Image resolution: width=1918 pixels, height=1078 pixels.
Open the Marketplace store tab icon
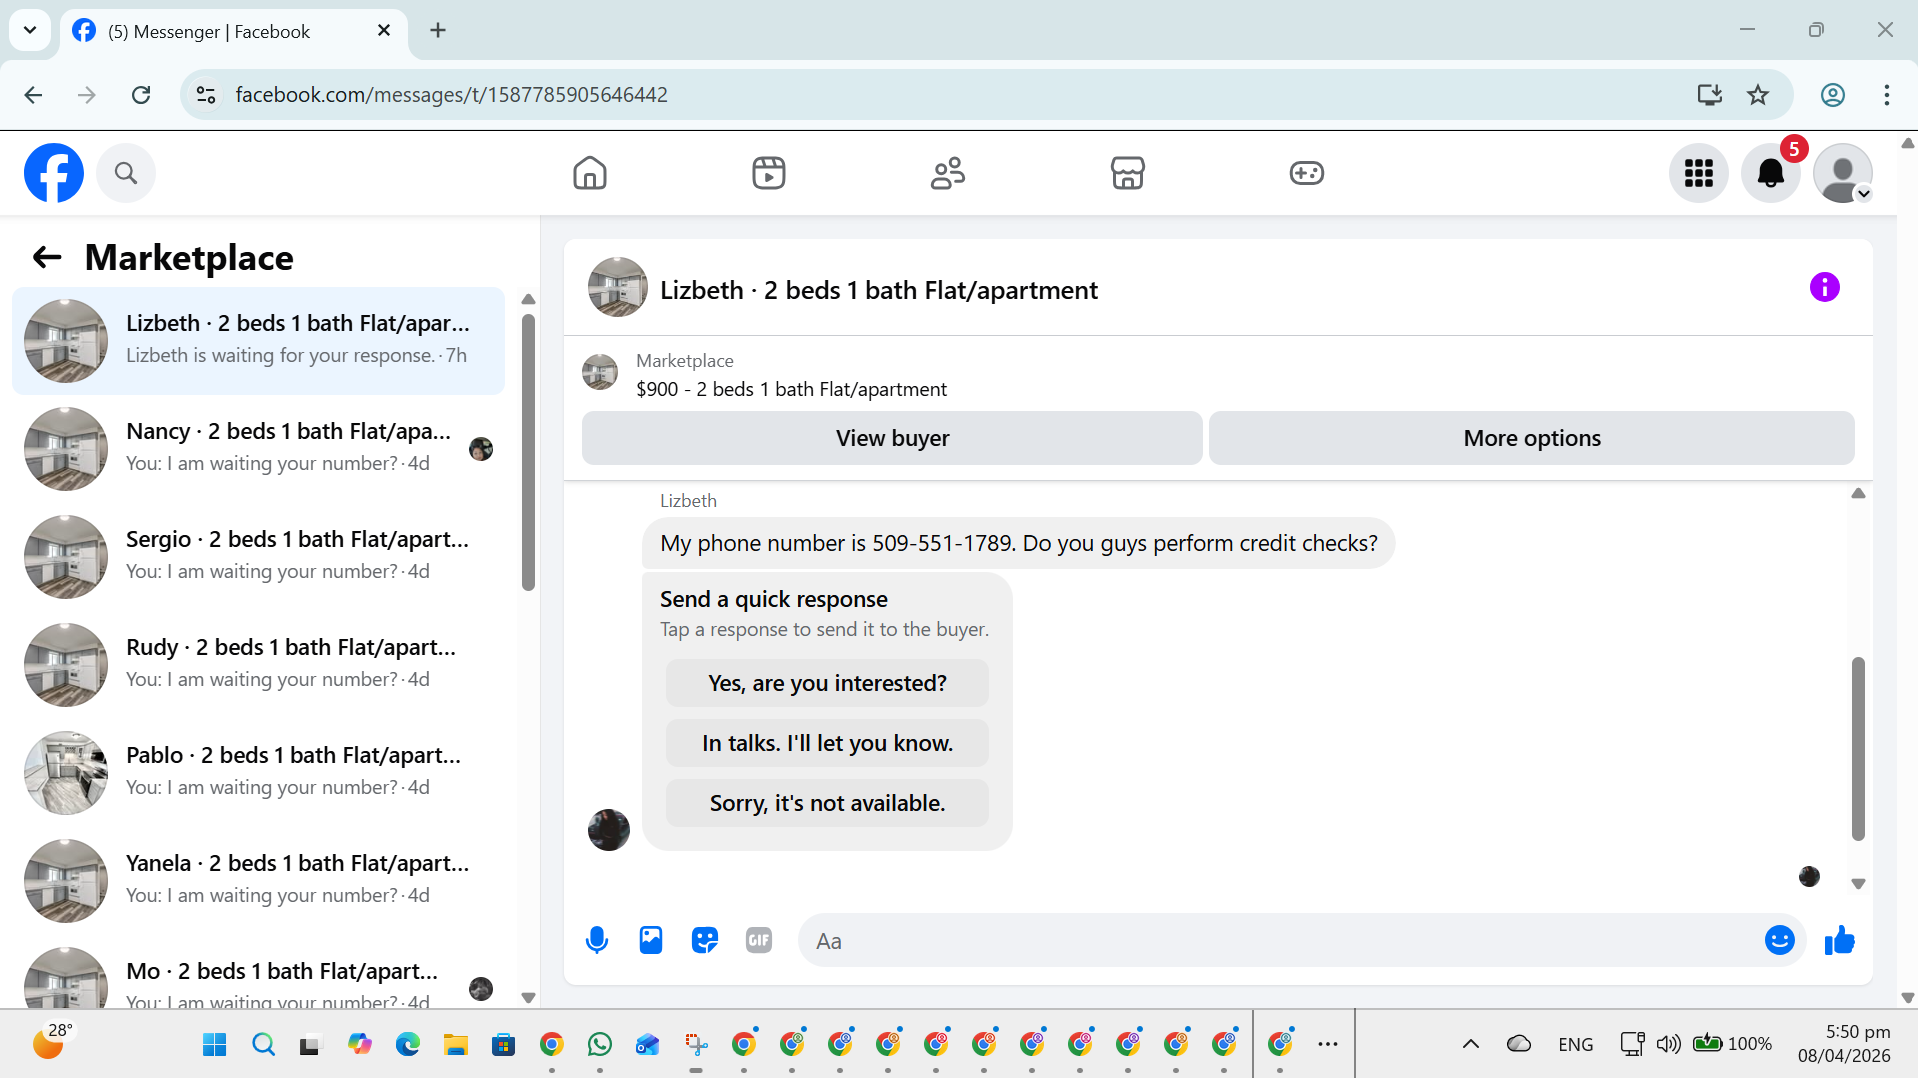[1127, 173]
